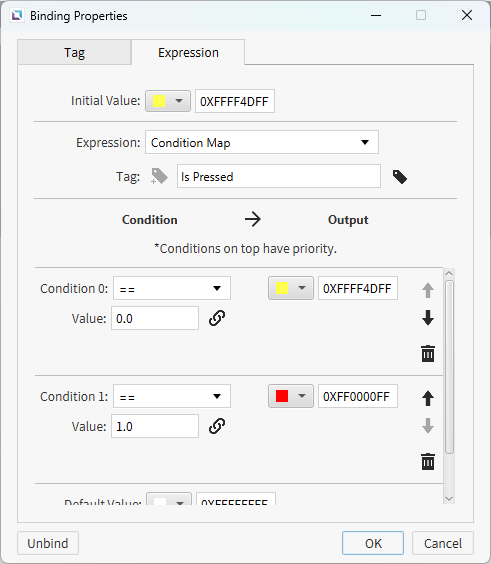
Task: Select the Expression tab
Action: [x=188, y=53]
